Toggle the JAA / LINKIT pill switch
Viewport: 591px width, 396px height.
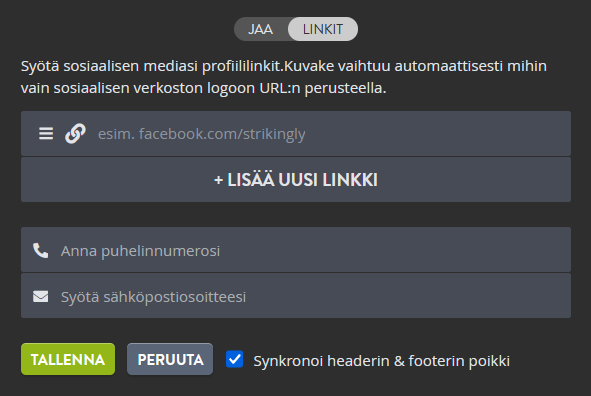296,29
